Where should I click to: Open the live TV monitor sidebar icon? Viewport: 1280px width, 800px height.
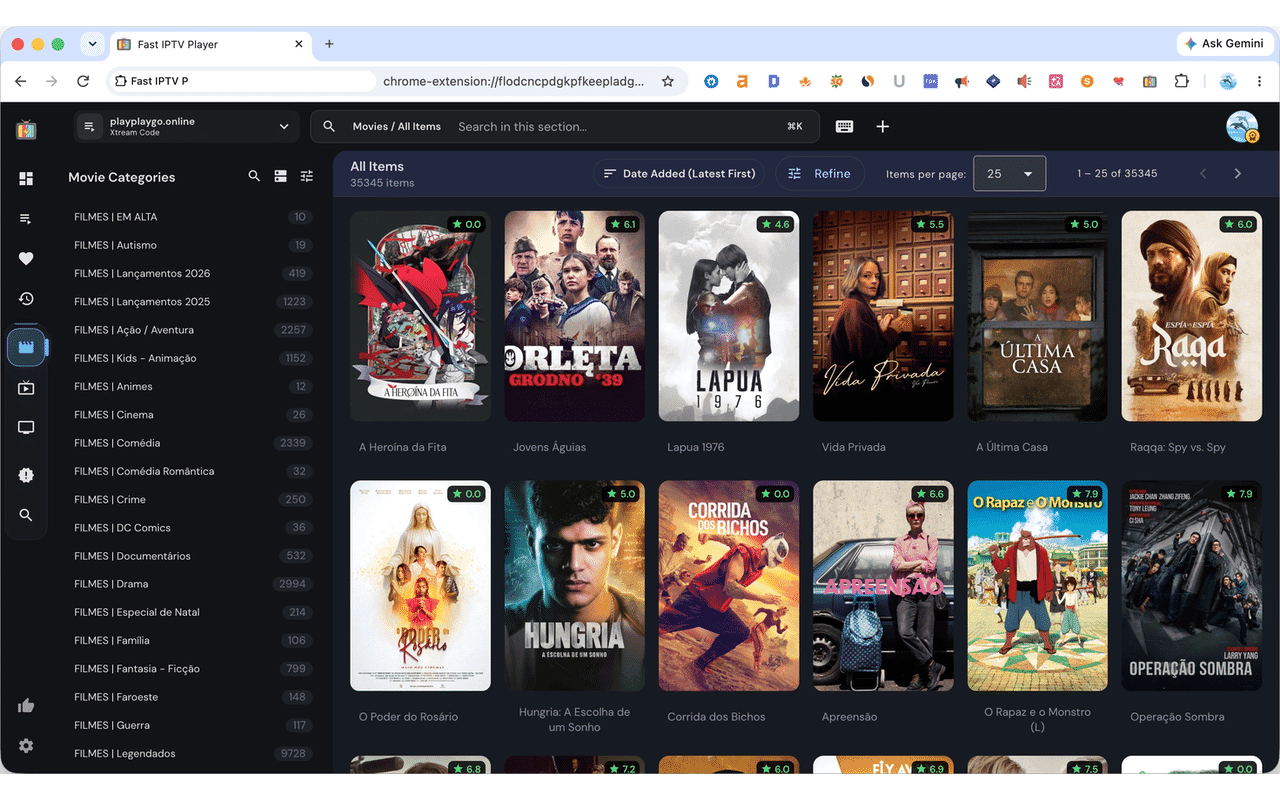(x=26, y=428)
